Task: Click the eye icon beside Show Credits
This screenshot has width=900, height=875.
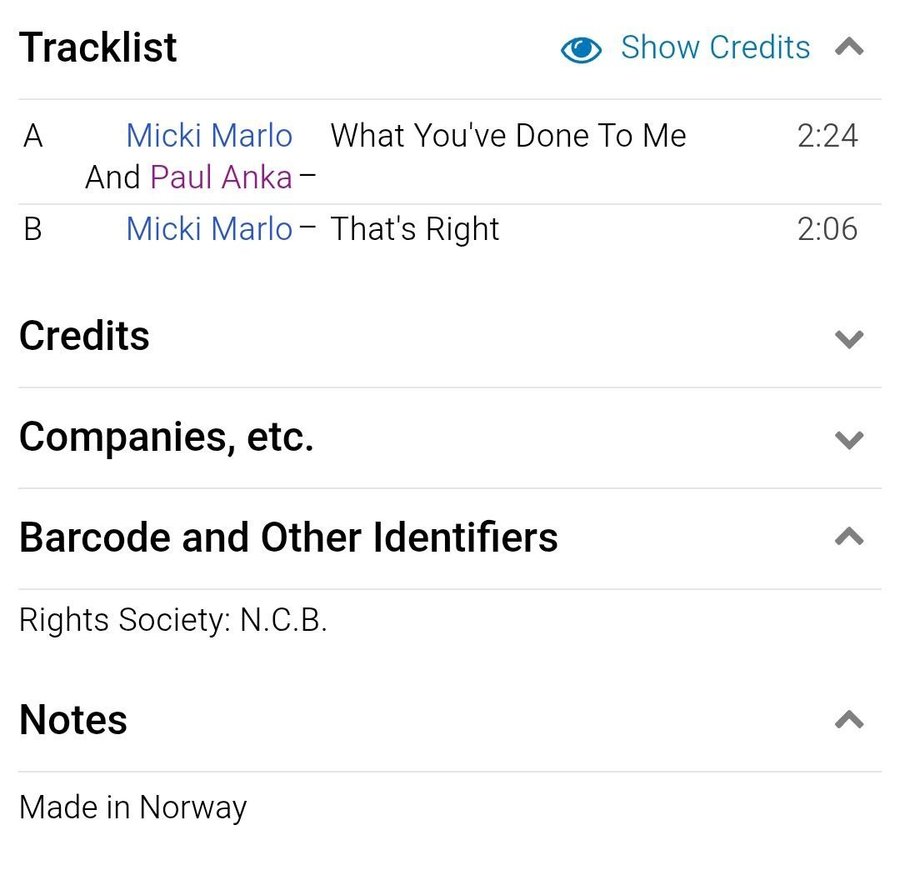Action: (581, 49)
